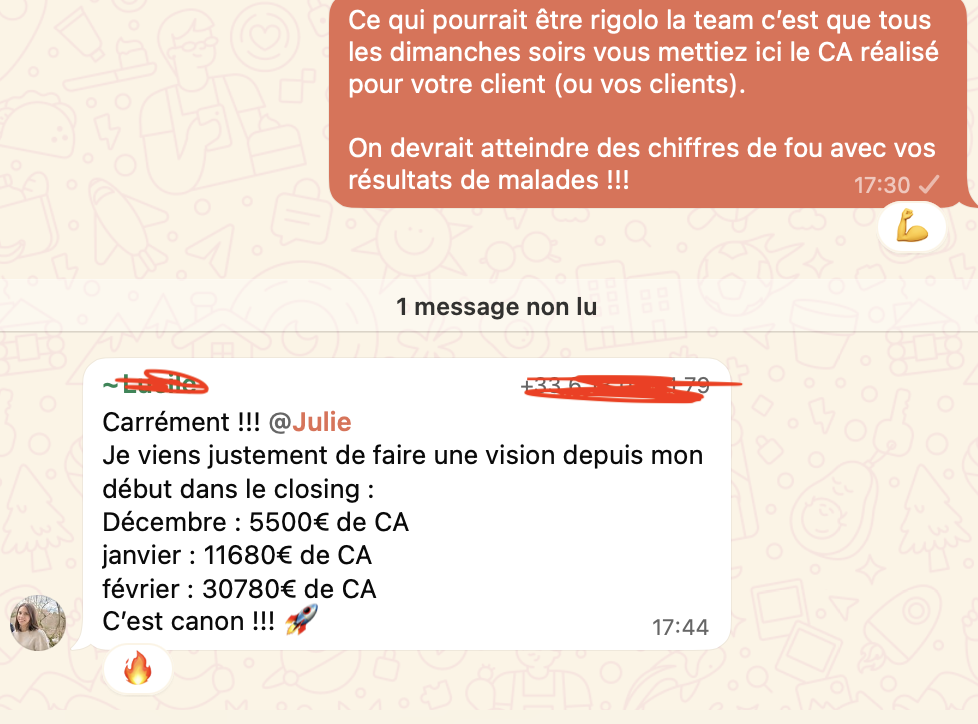The width and height of the screenshot is (978, 724).
Task: Click the "février : 30780€ de CA" line
Action: point(239,589)
